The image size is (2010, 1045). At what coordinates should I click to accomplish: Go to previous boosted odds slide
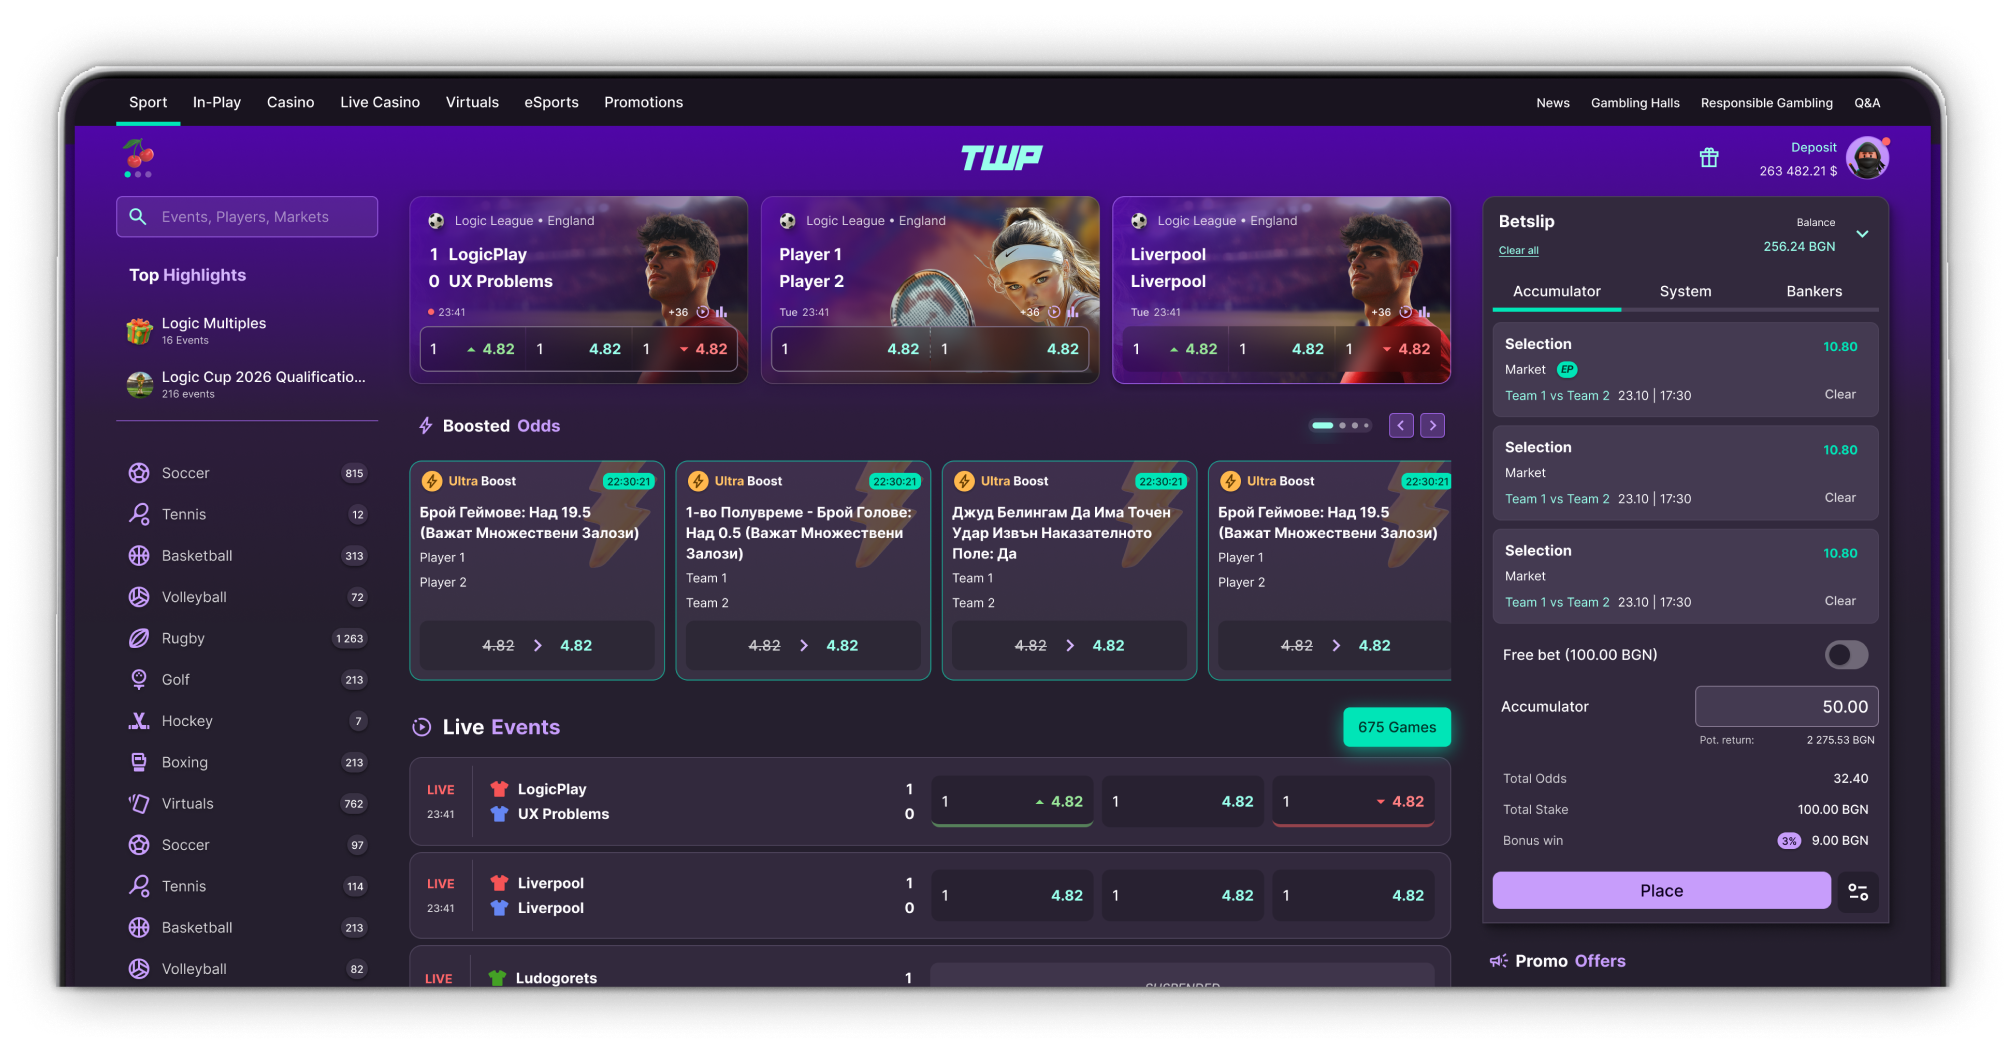(x=1401, y=426)
